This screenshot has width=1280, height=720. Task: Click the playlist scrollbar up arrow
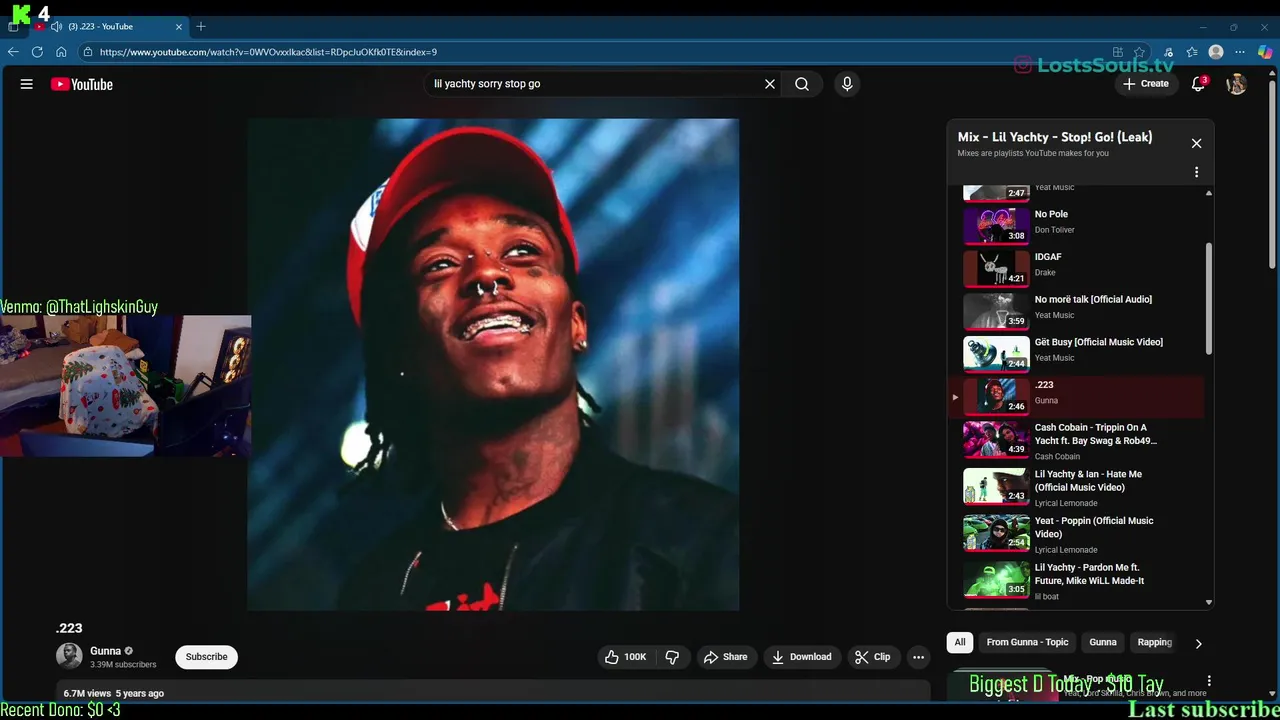pos(1208,192)
